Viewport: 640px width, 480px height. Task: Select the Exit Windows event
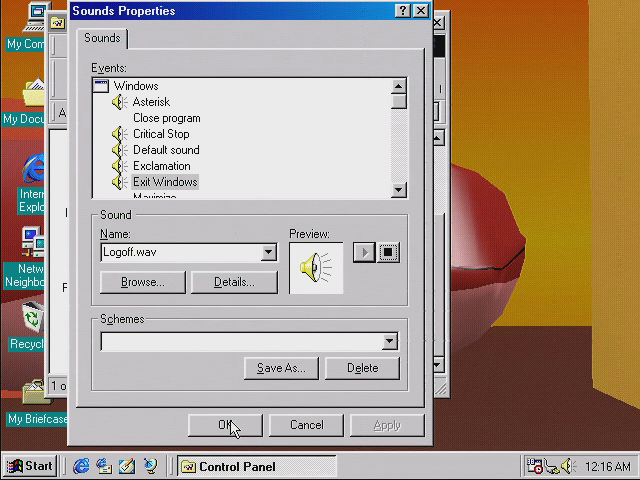(165, 182)
